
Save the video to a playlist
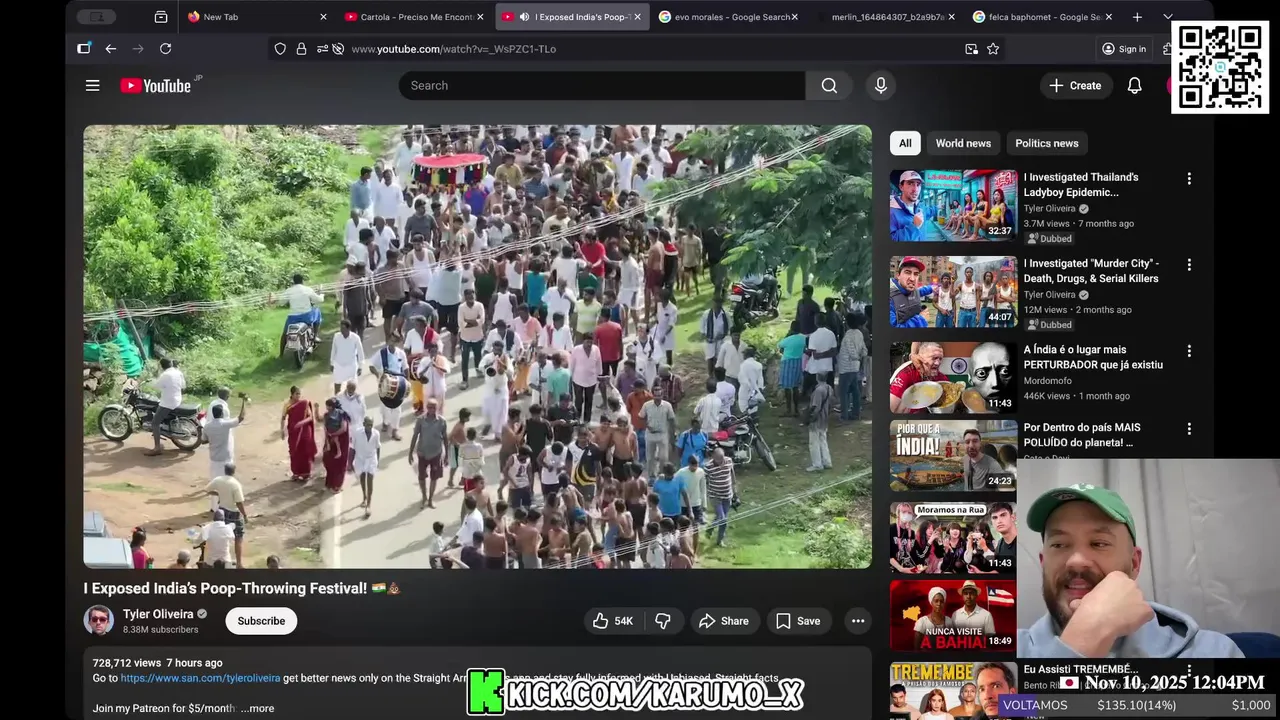798,621
